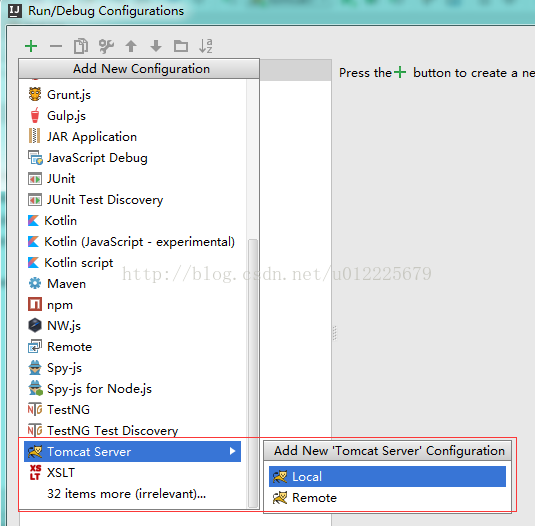
Task: Click the NW.js hexagon icon
Action: tap(35, 325)
